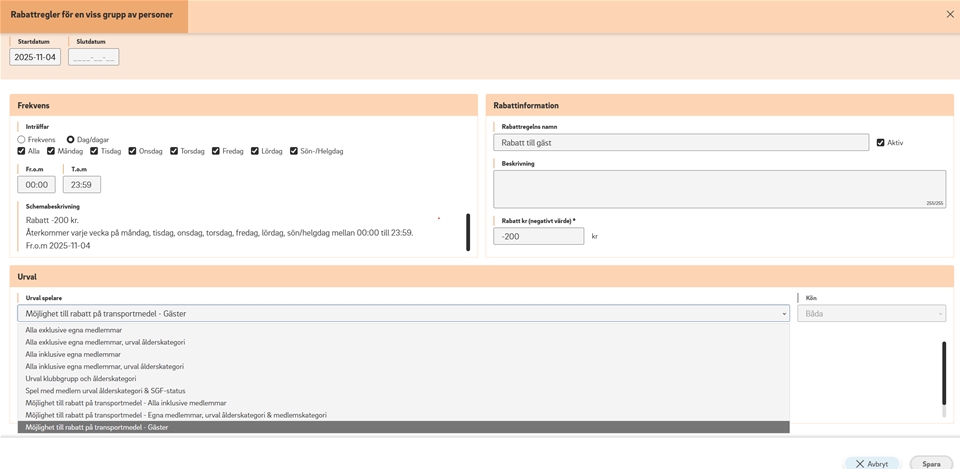Choose 'Alla inklusive egna medlemmar' option
960x469 pixels.
point(73,354)
